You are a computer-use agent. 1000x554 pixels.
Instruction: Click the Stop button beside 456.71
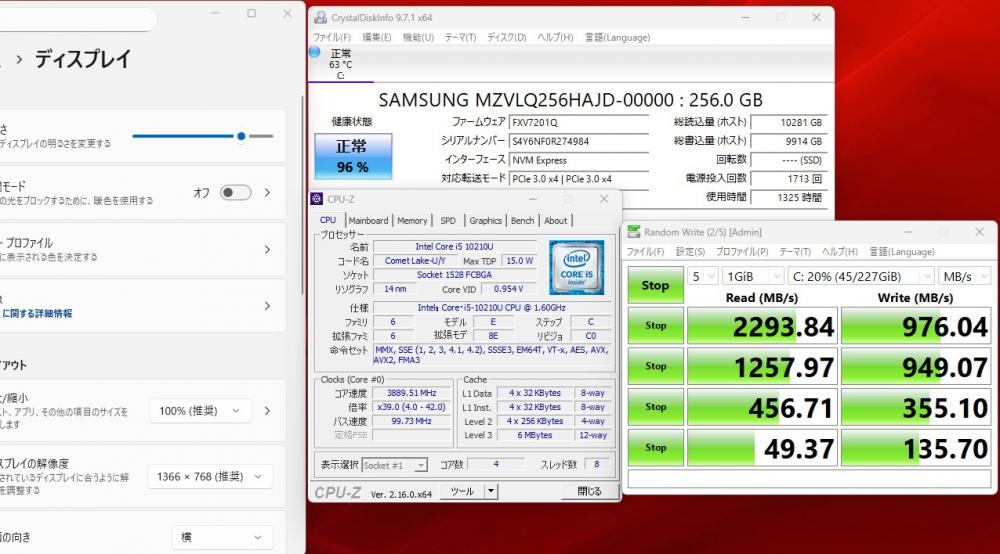tap(655, 407)
